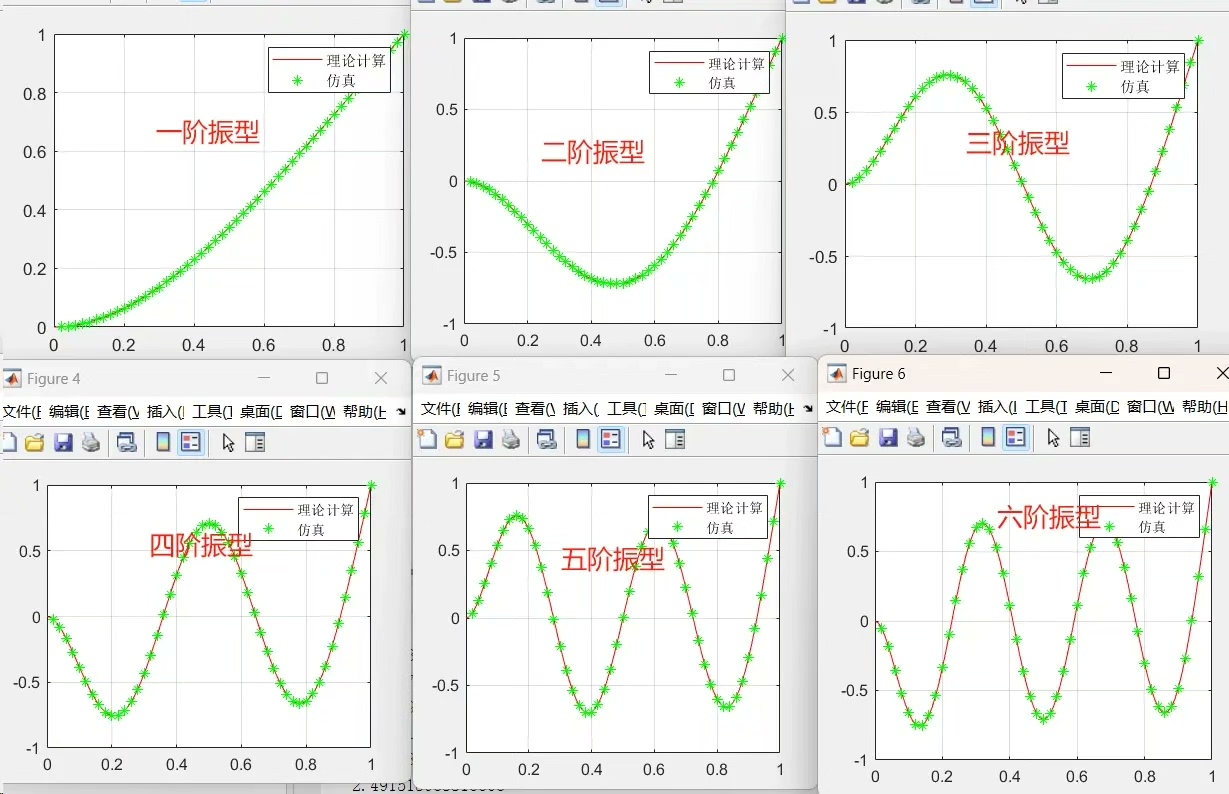Minimize the Figure 6 window

[x=1106, y=373]
